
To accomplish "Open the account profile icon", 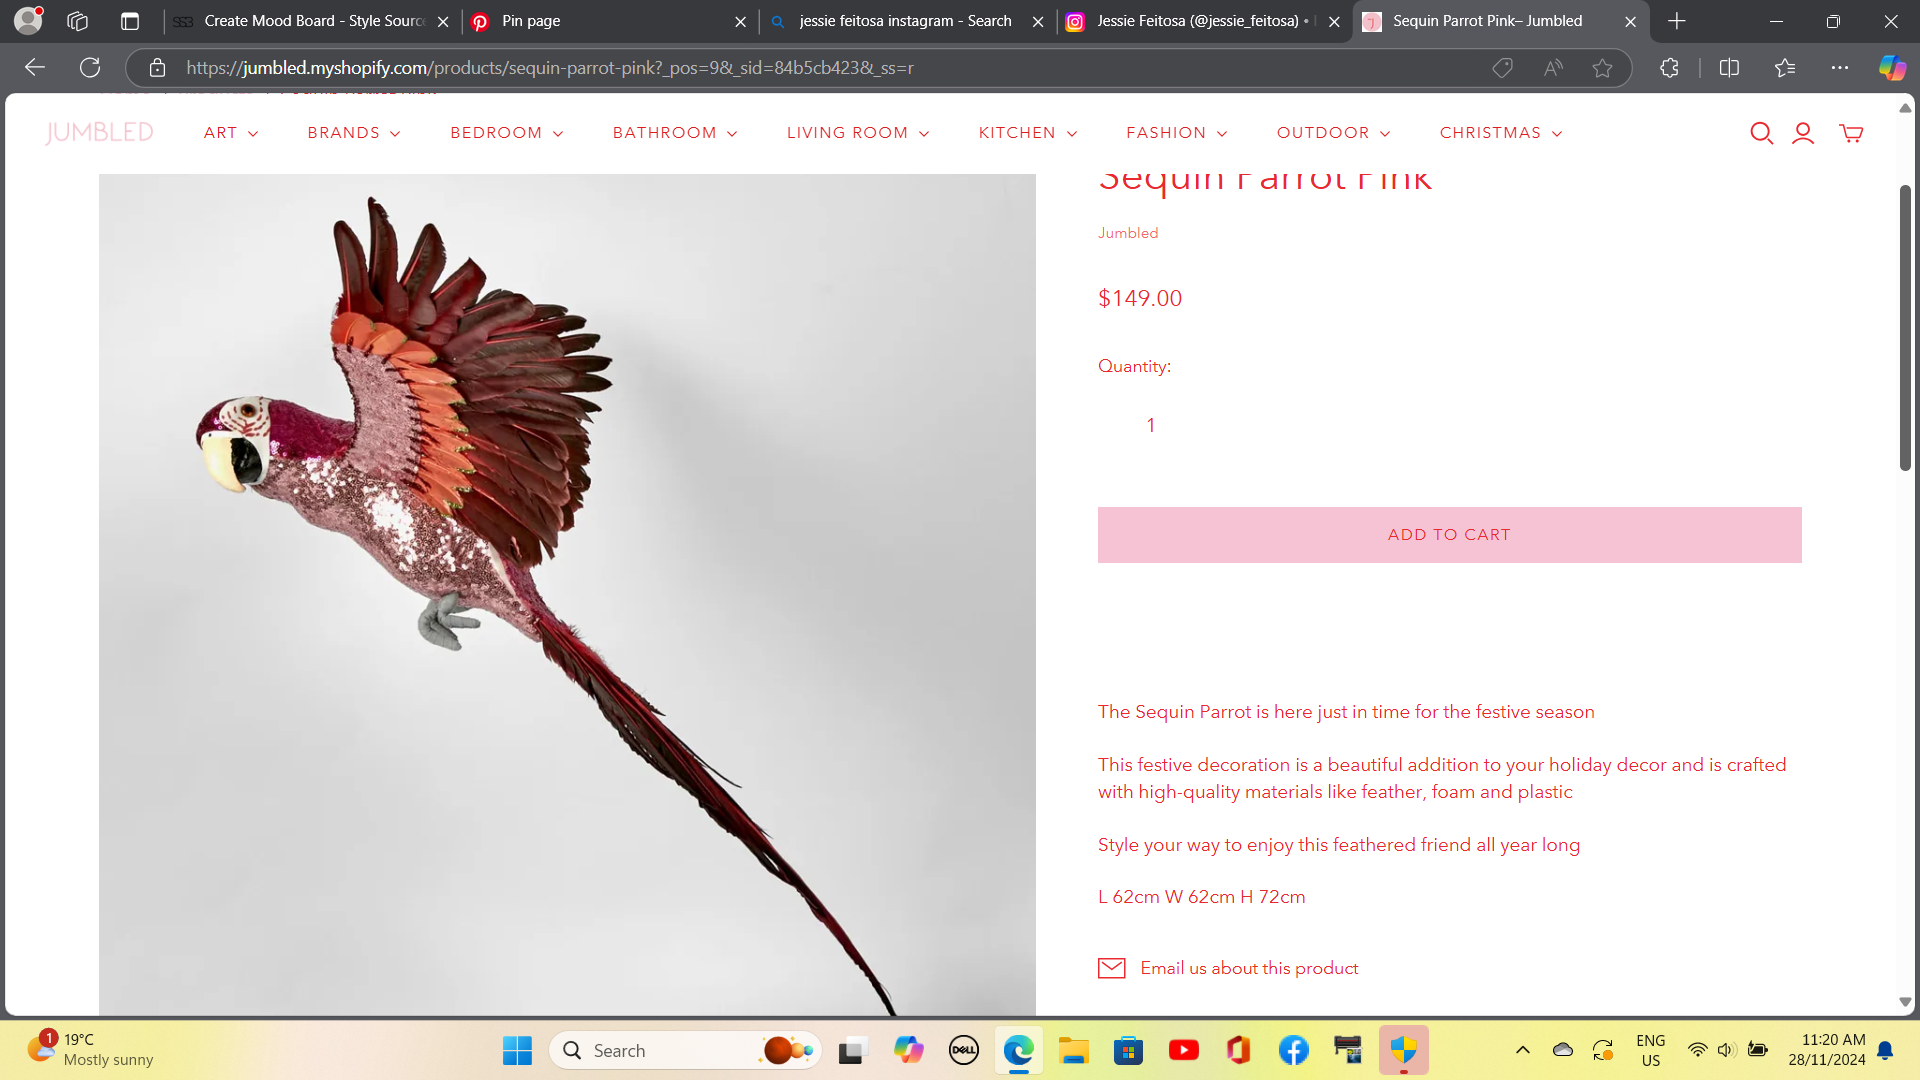I will click(x=1803, y=133).
